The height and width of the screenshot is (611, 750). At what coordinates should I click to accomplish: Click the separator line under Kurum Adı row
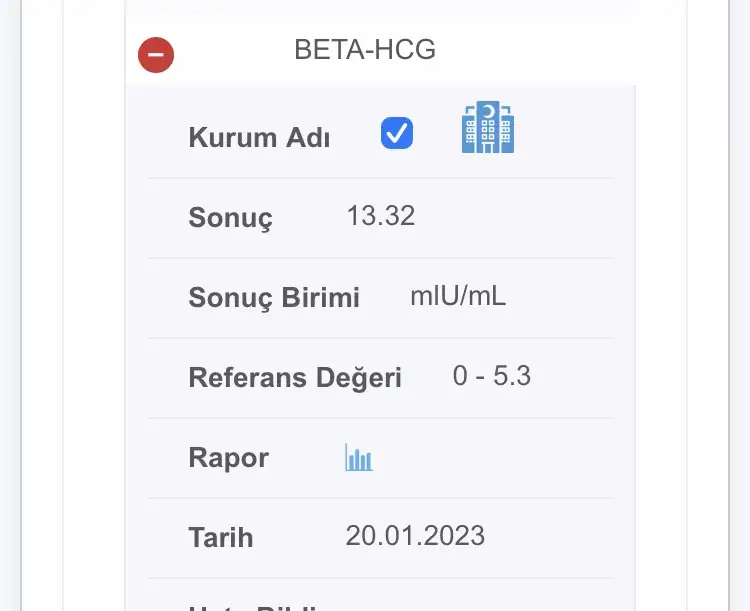[380, 178]
